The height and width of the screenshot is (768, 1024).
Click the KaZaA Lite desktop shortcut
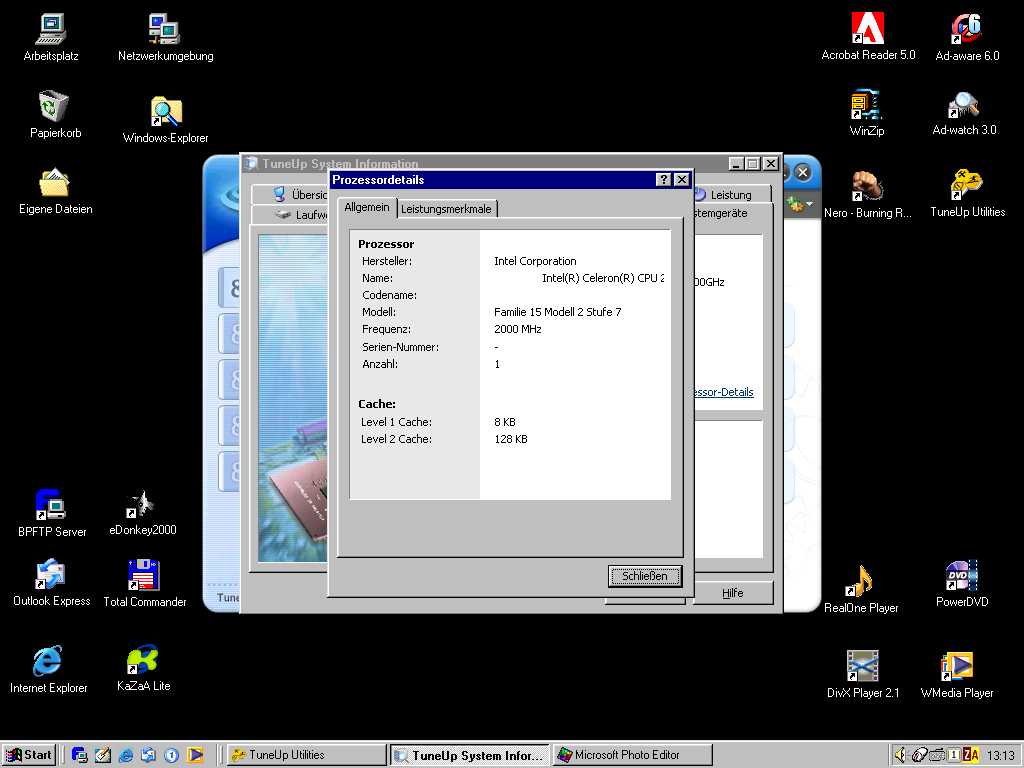[143, 668]
